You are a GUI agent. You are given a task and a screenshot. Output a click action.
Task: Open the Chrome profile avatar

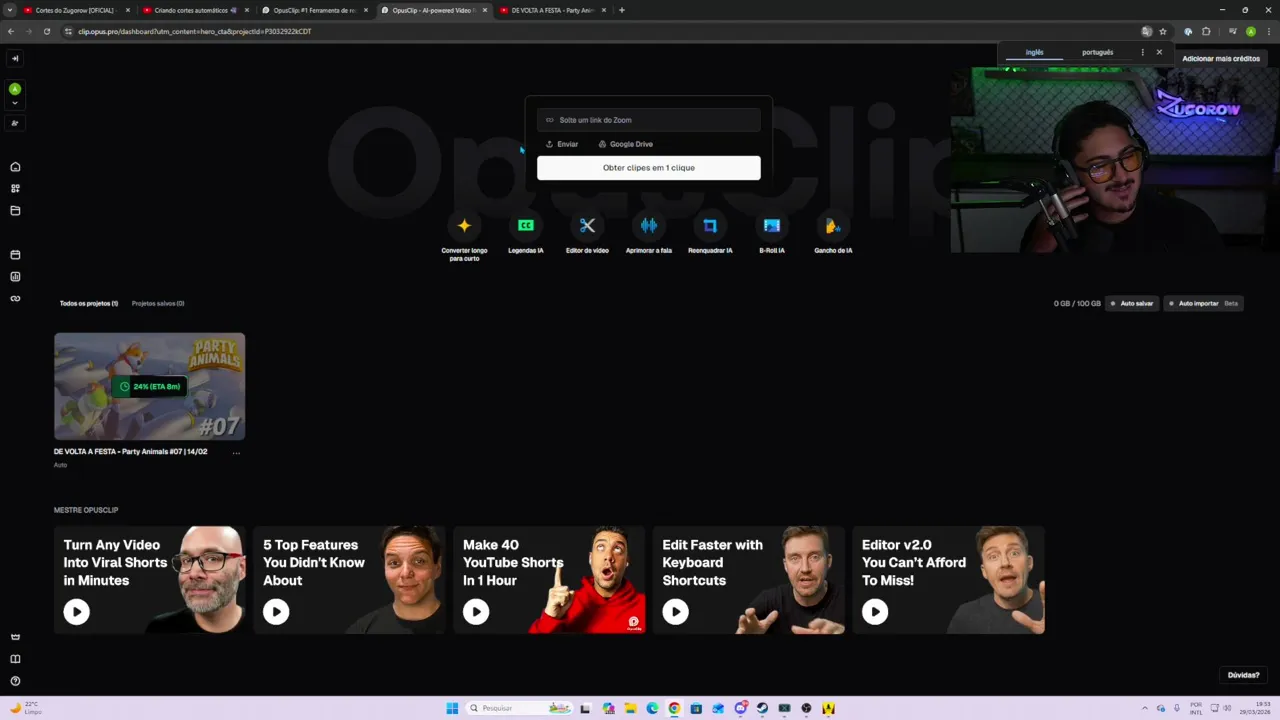[1251, 31]
